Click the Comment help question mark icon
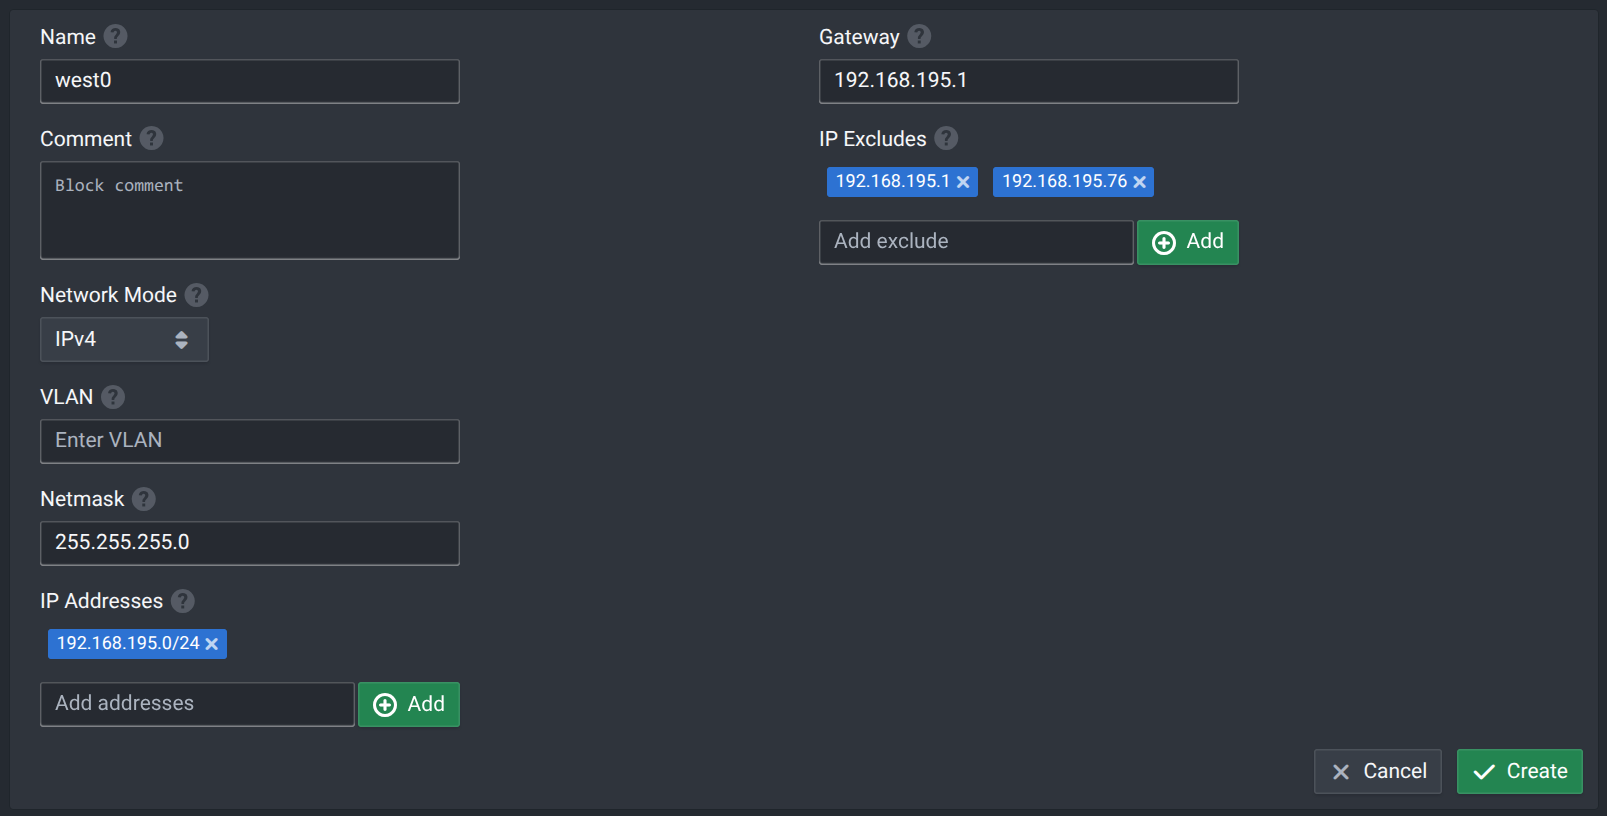 click(151, 139)
